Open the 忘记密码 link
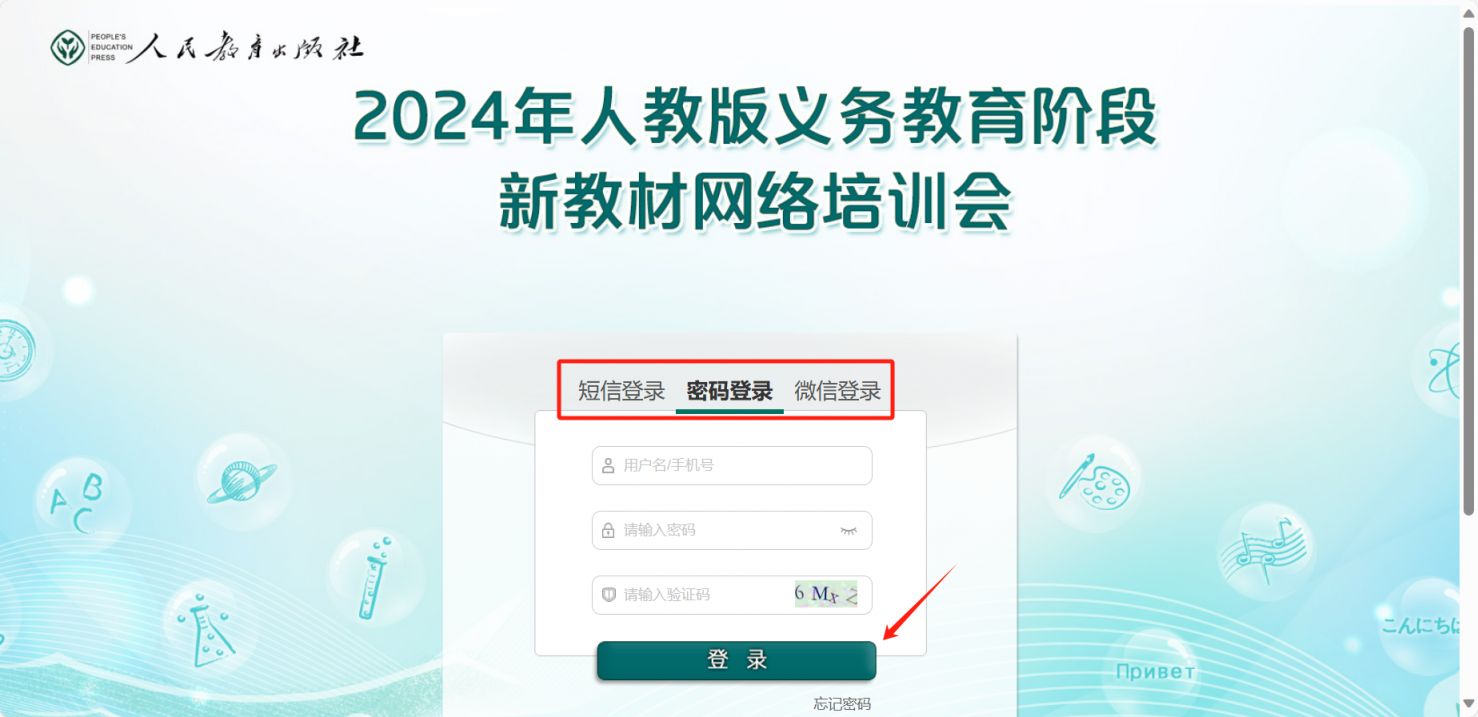The image size is (1478, 717). click(842, 704)
